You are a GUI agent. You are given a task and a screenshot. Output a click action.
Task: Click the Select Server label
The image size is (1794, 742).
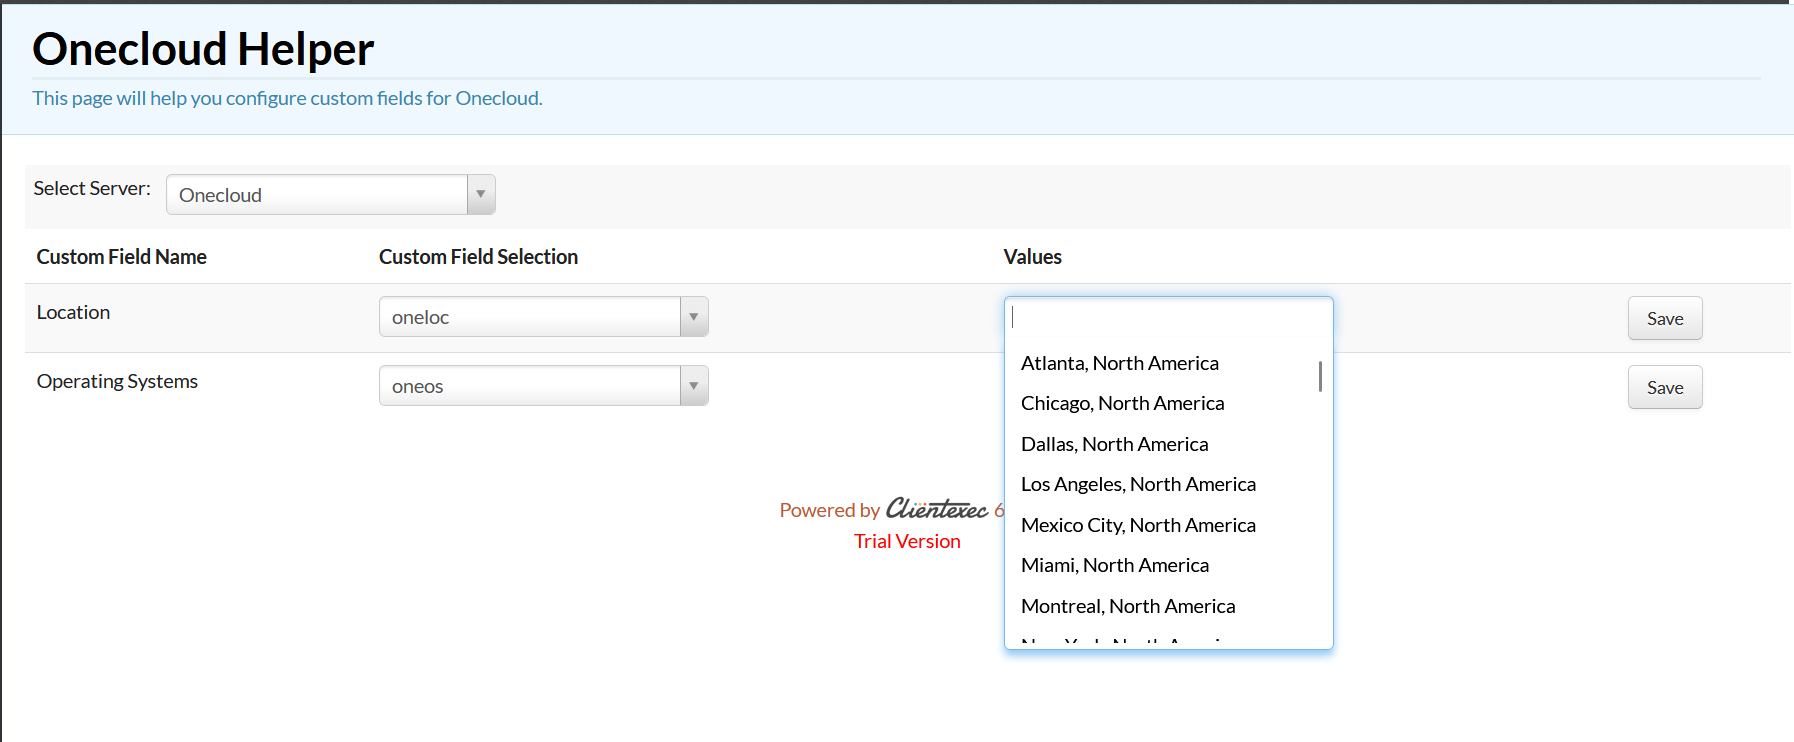[92, 188]
